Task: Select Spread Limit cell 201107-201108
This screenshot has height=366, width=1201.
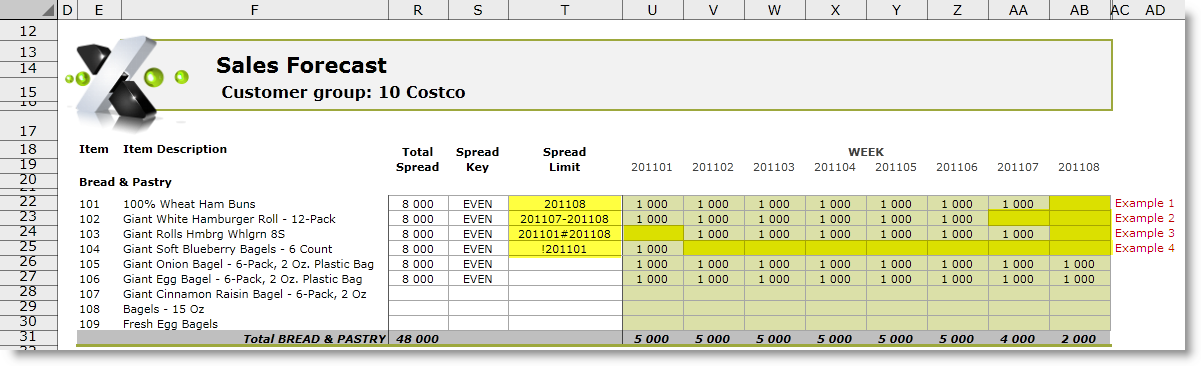Action: coord(565,218)
